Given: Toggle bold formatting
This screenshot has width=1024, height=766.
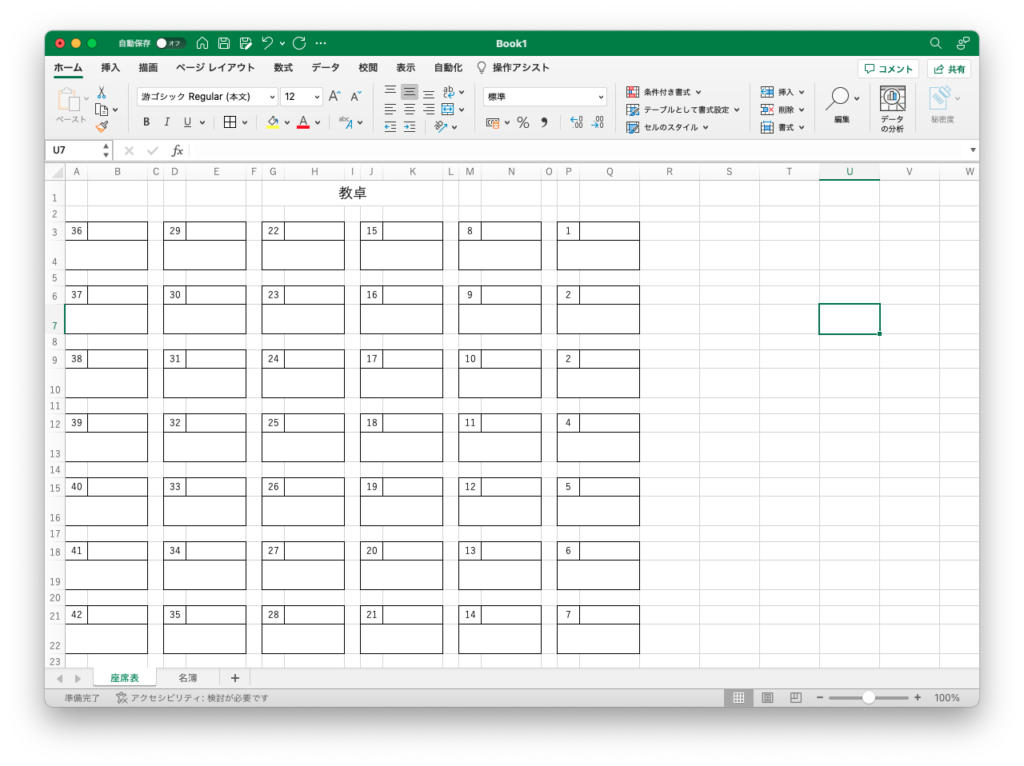Looking at the screenshot, I should pyautogui.click(x=146, y=122).
